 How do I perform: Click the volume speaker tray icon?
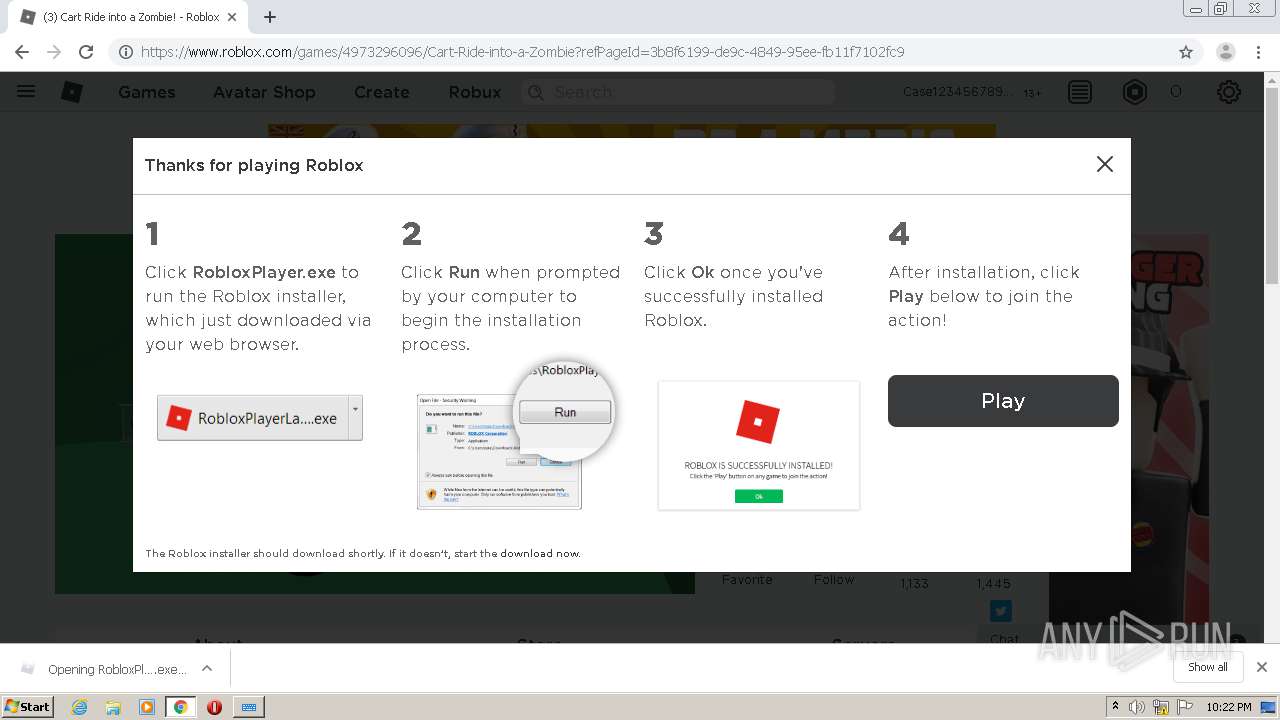pyautogui.click(x=1137, y=707)
